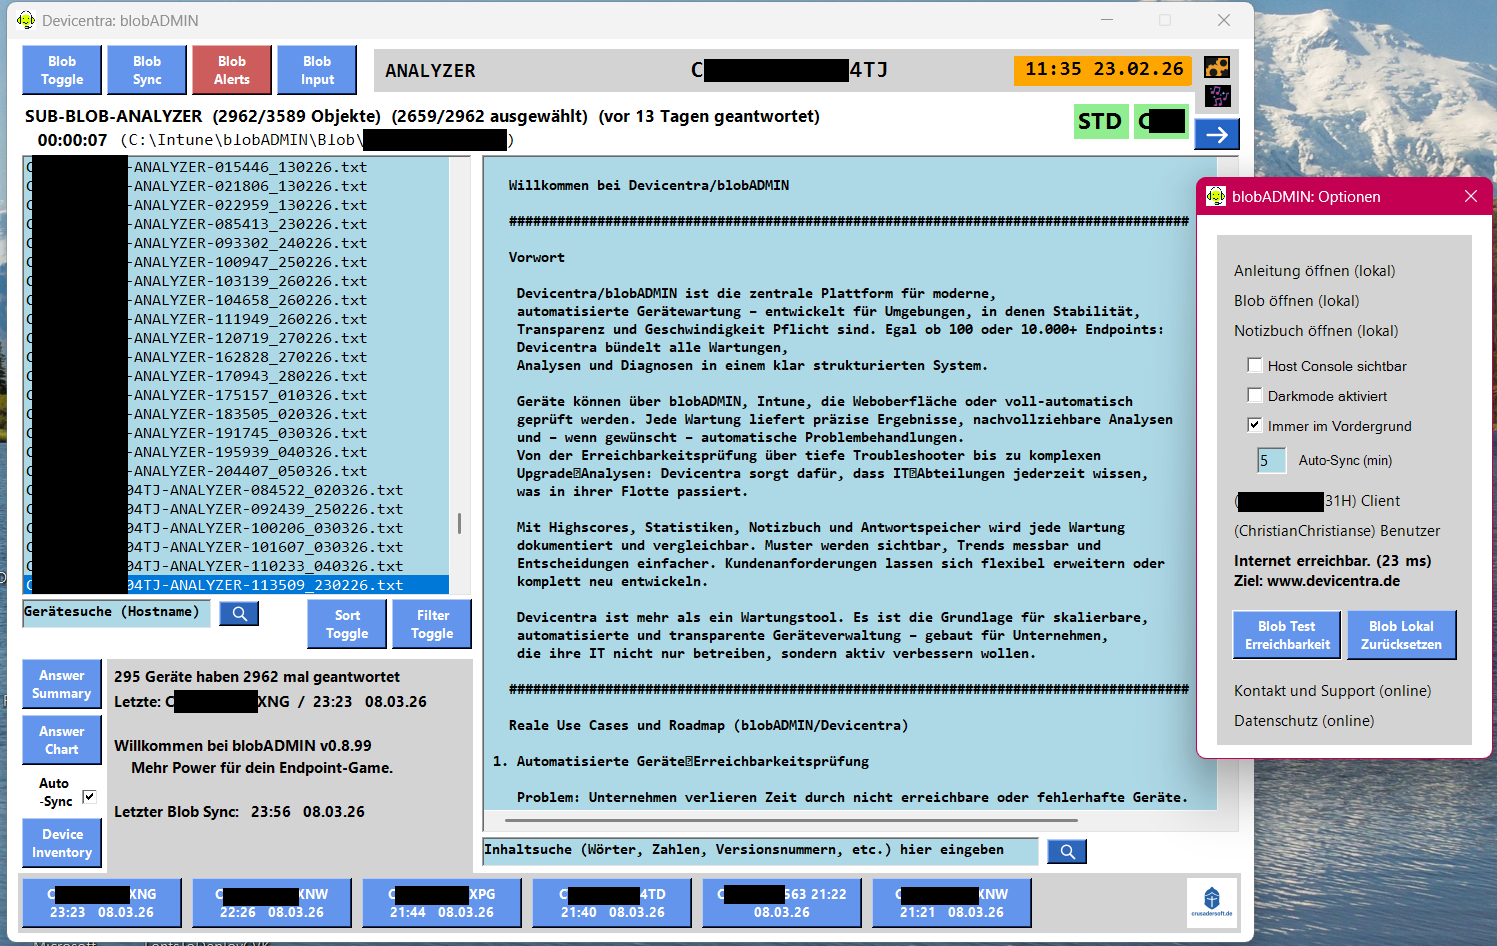Enable the Host Console sichtbar checkbox
The height and width of the screenshot is (946, 1497).
[x=1255, y=365]
